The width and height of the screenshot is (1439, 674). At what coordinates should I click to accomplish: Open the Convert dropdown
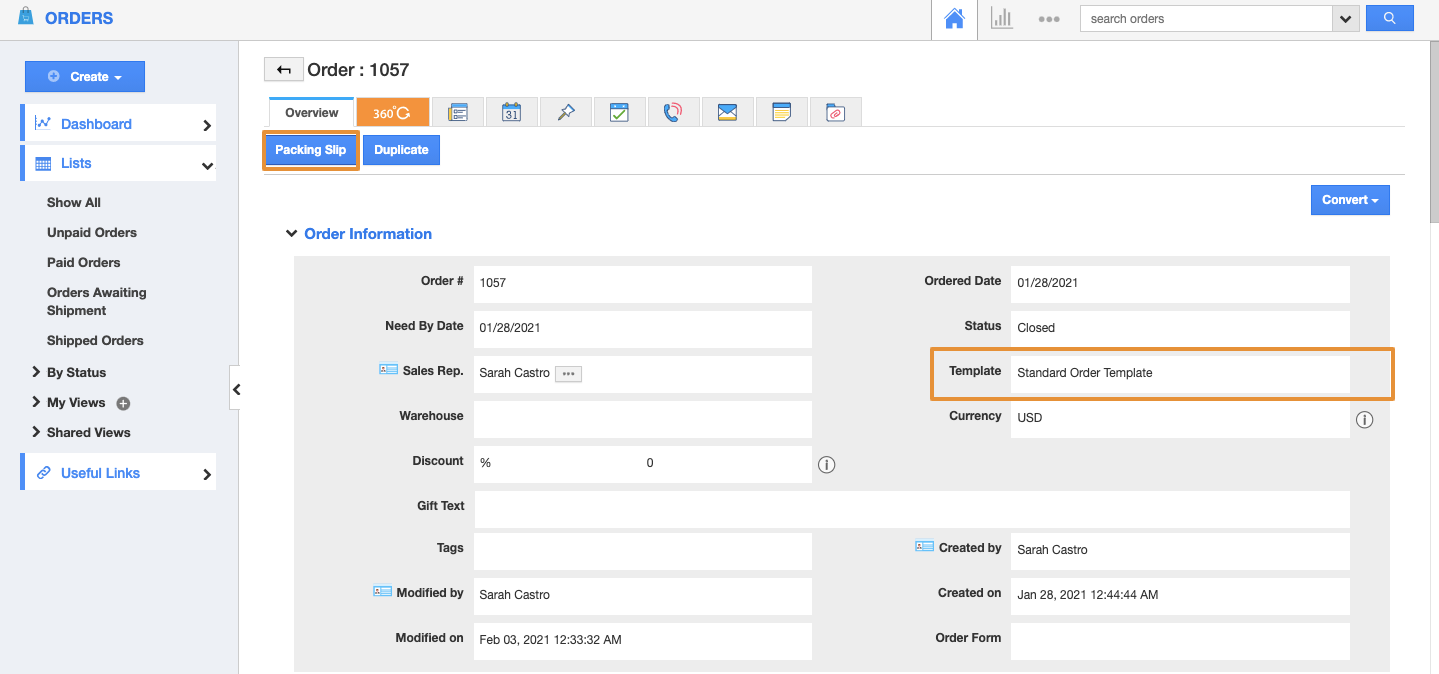coord(1349,199)
